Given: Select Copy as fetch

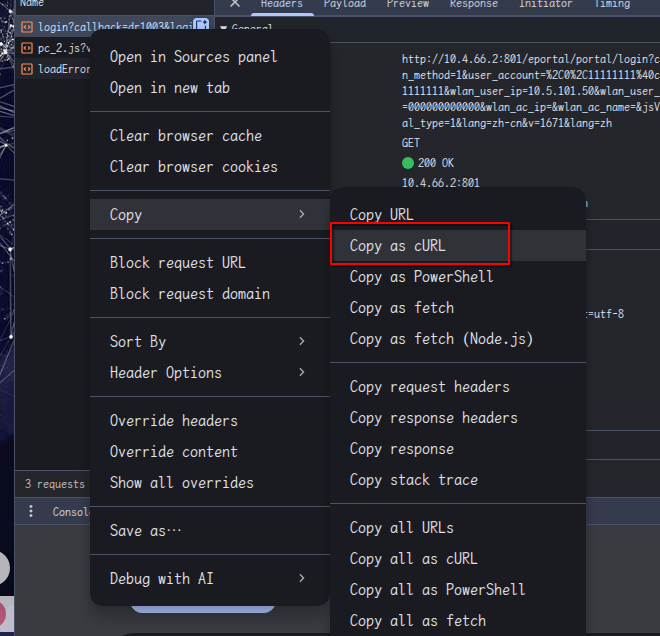Looking at the screenshot, I should coord(458,308).
